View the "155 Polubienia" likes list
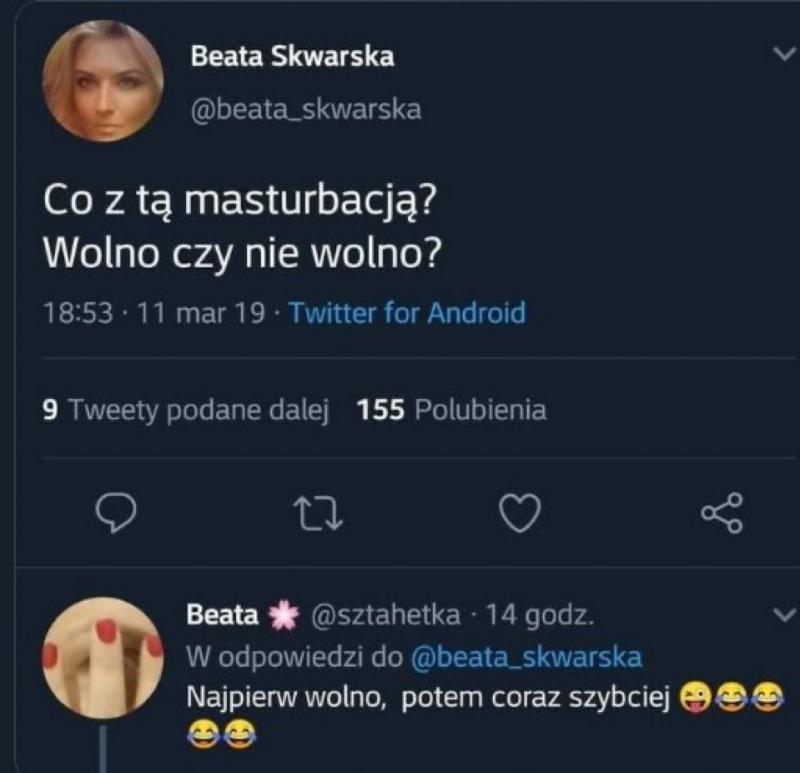800x773 pixels. coord(452,410)
